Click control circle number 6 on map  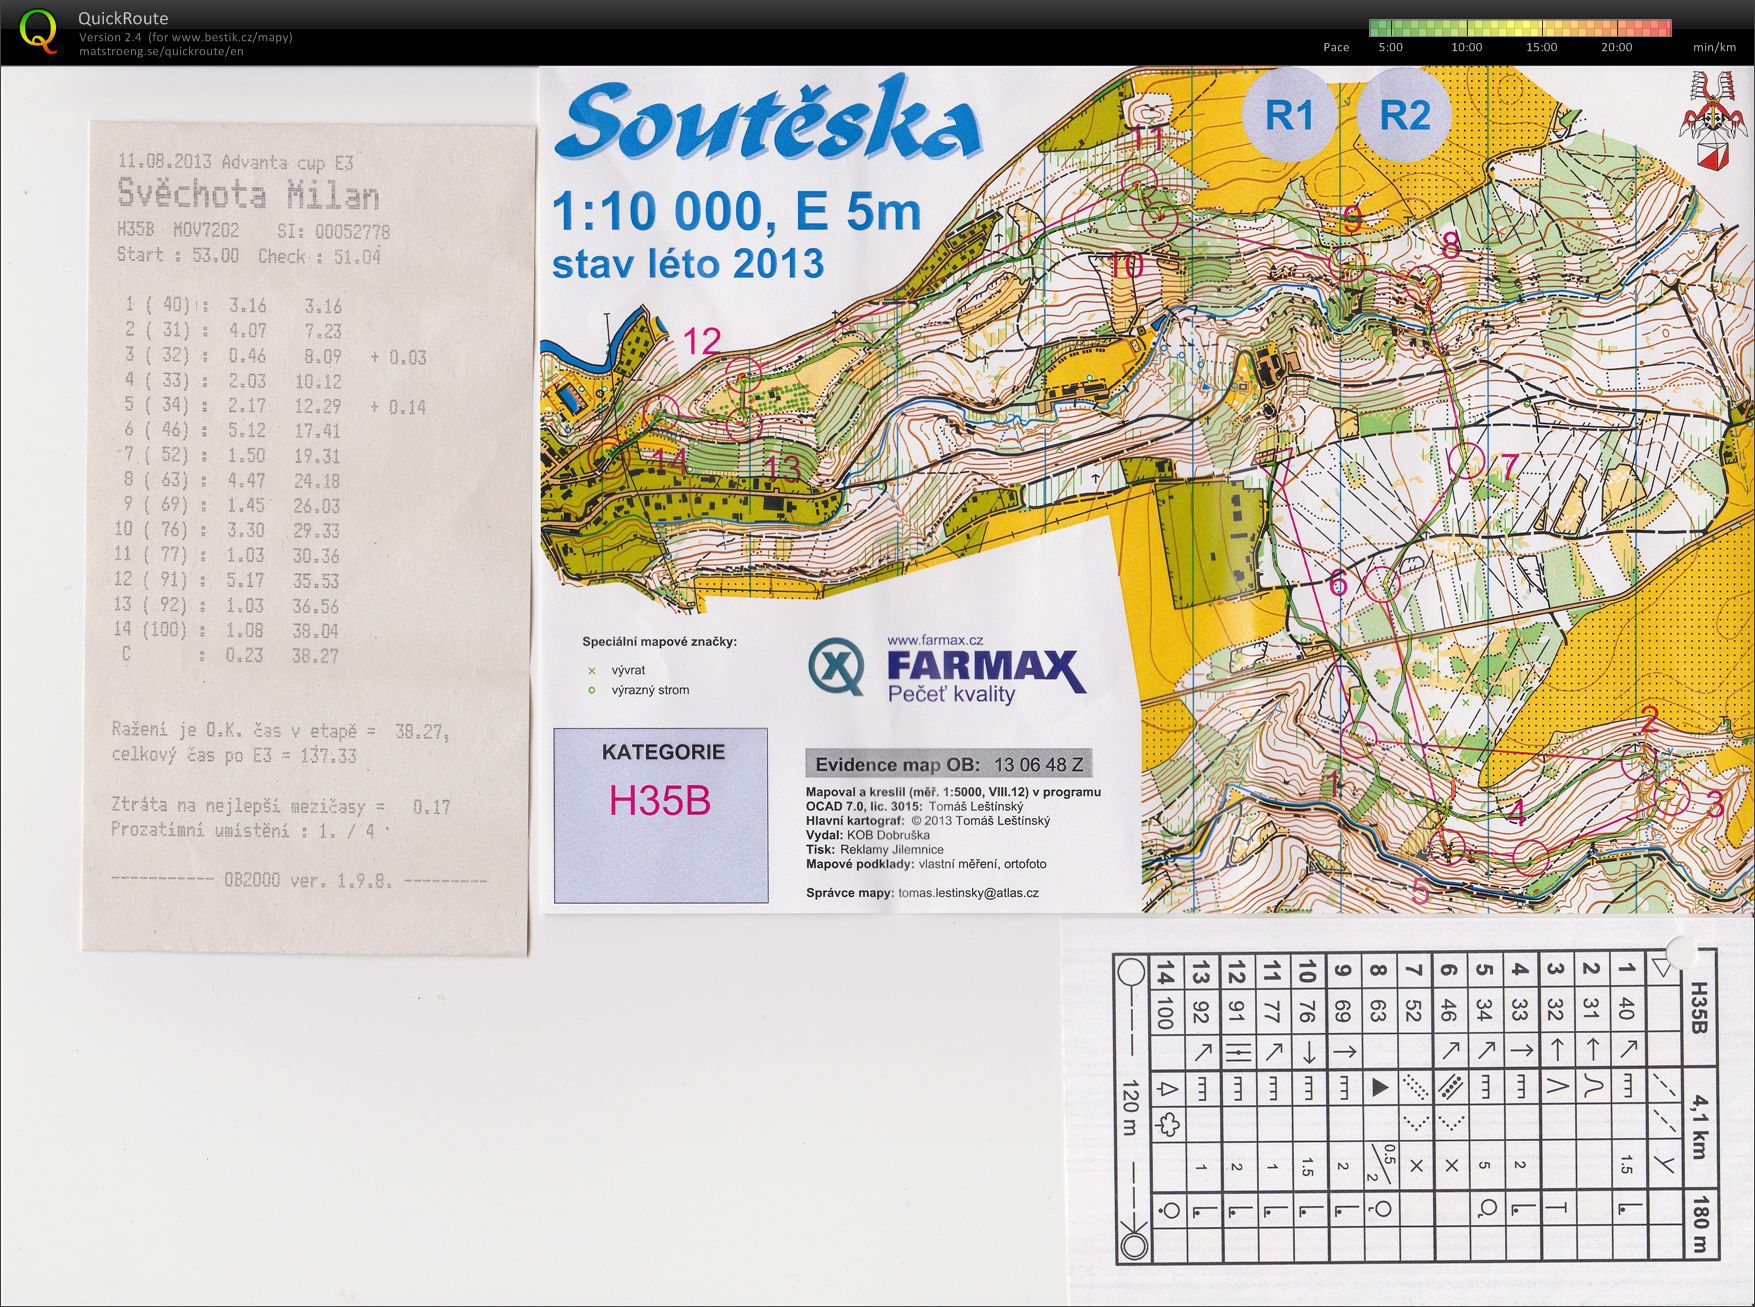tap(1382, 584)
